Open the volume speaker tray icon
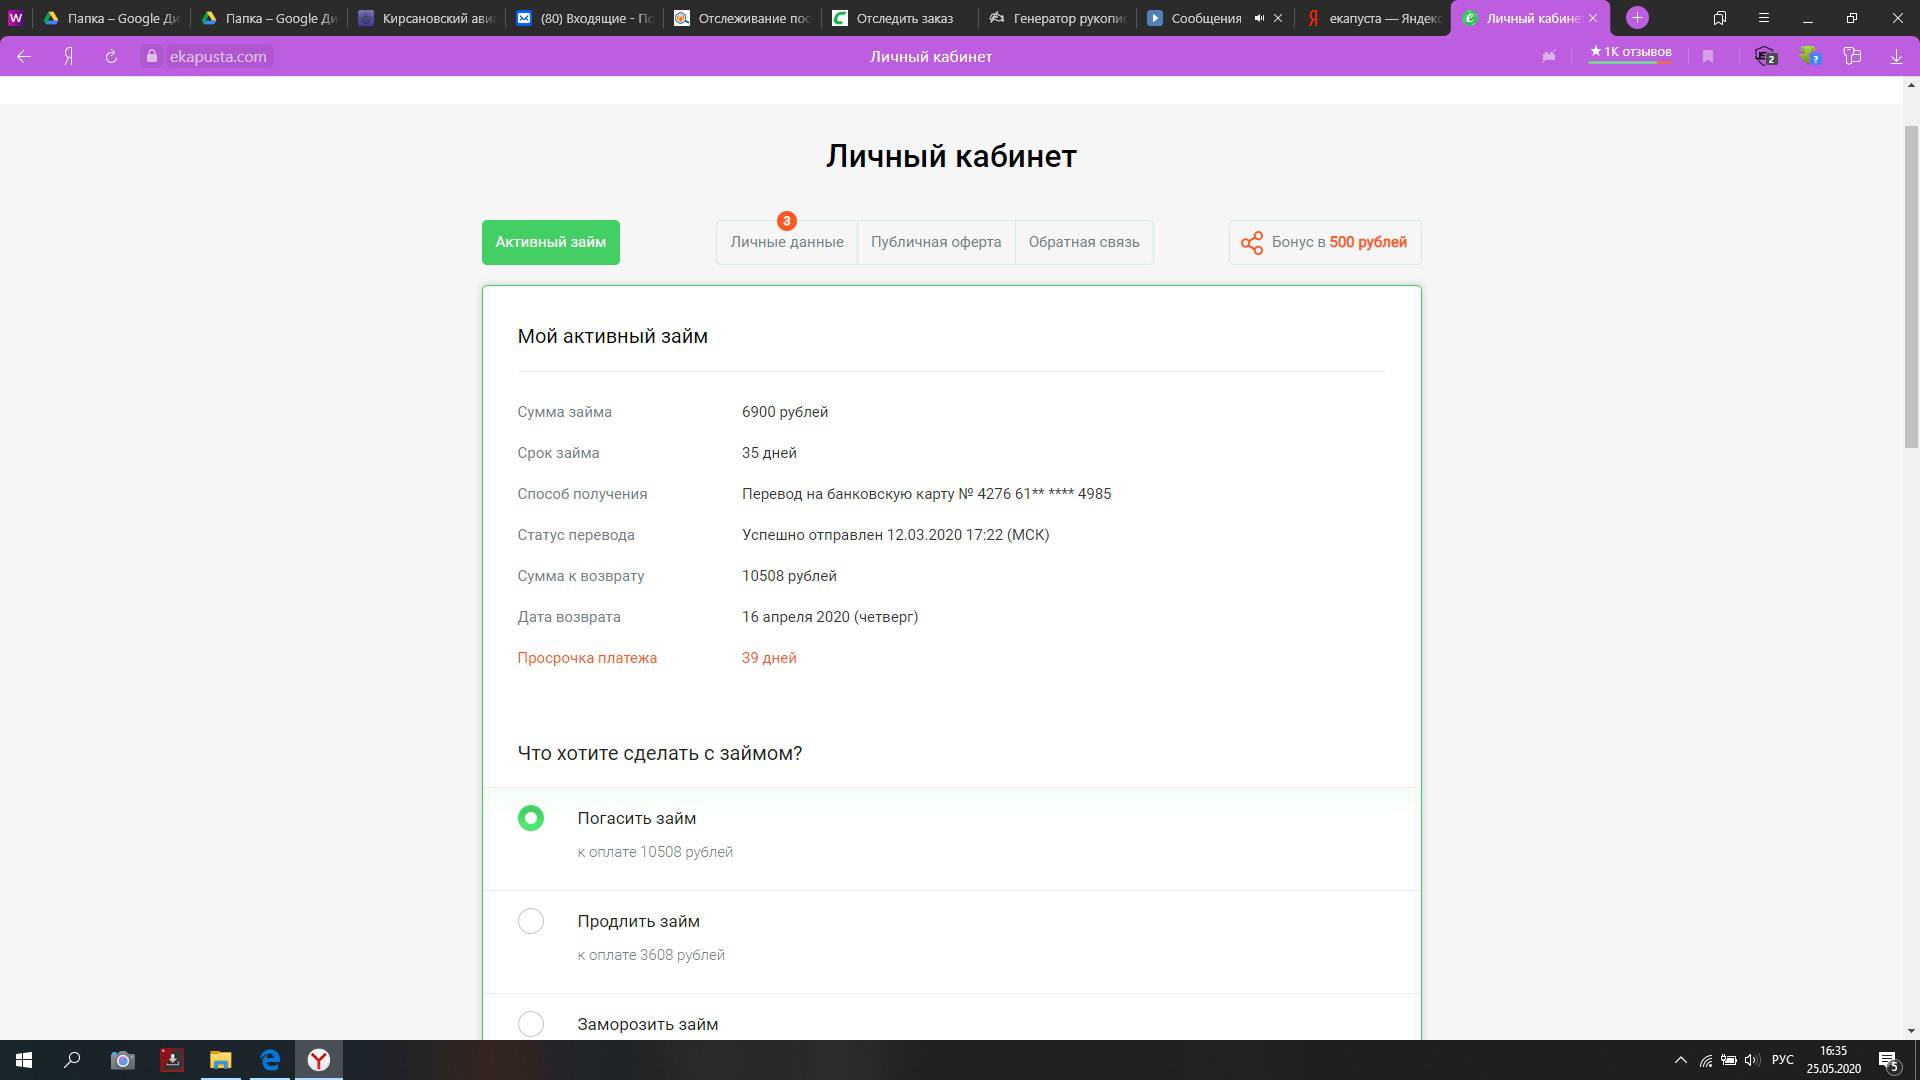The image size is (1920, 1080). [x=1751, y=1060]
